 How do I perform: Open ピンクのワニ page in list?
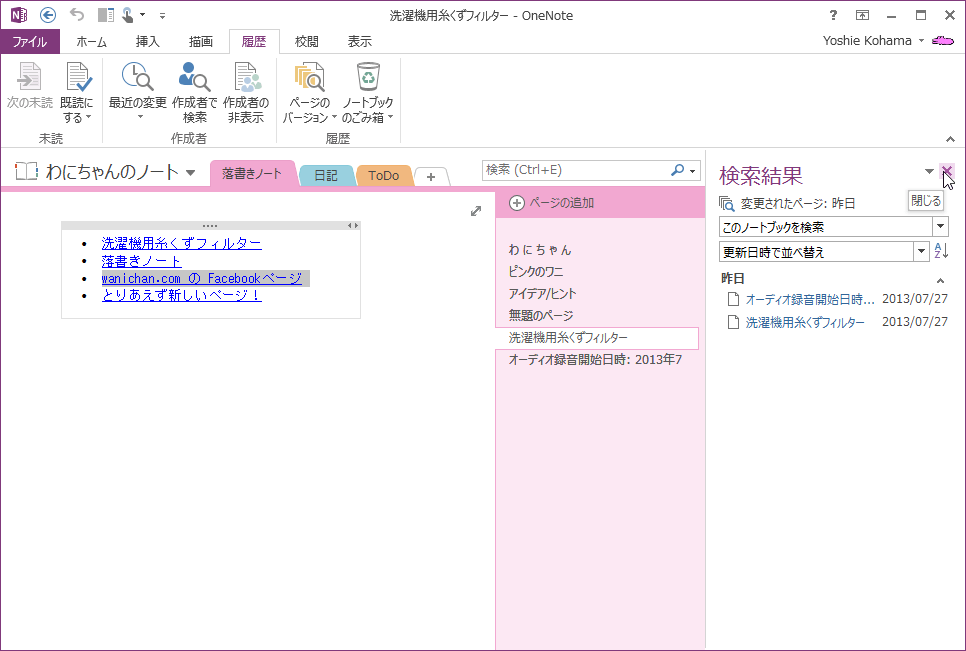coord(535,272)
